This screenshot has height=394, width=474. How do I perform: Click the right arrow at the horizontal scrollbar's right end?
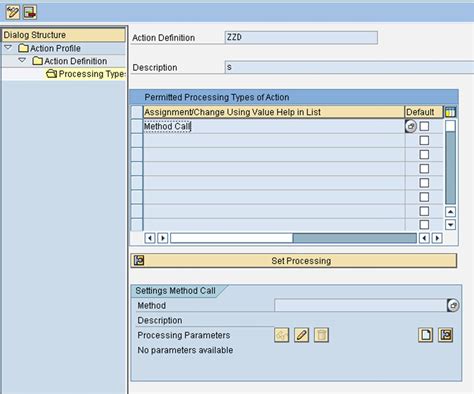(437, 238)
